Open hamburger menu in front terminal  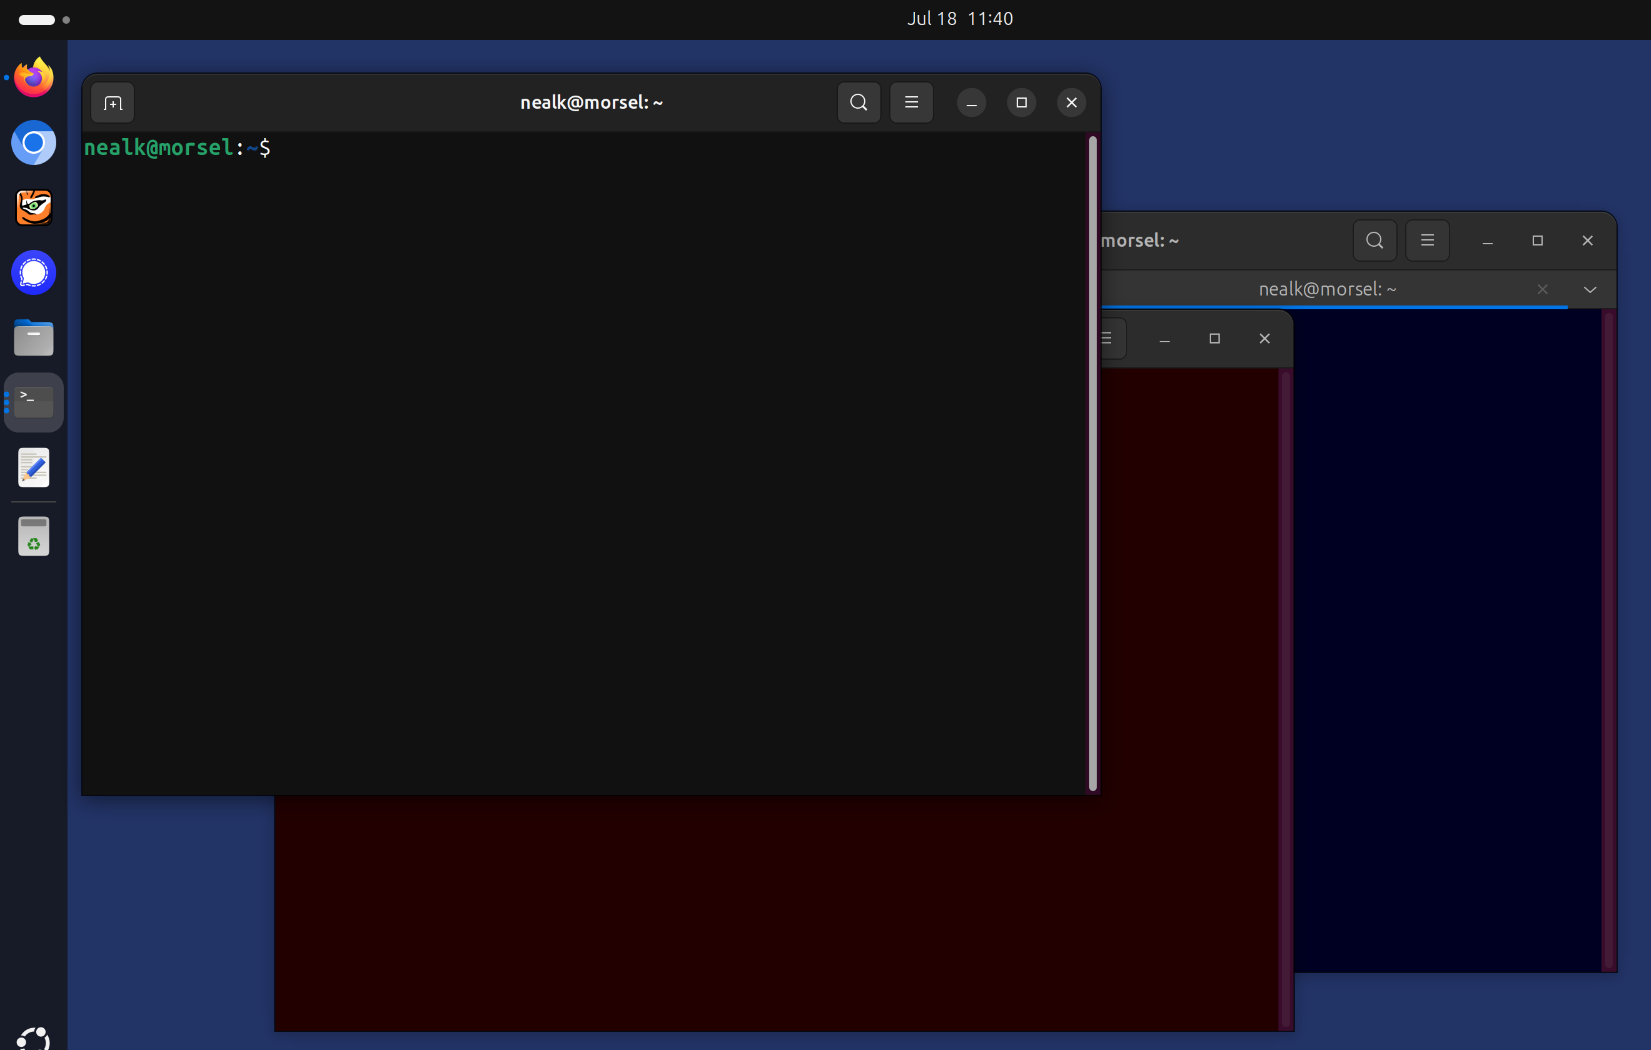tap(911, 102)
